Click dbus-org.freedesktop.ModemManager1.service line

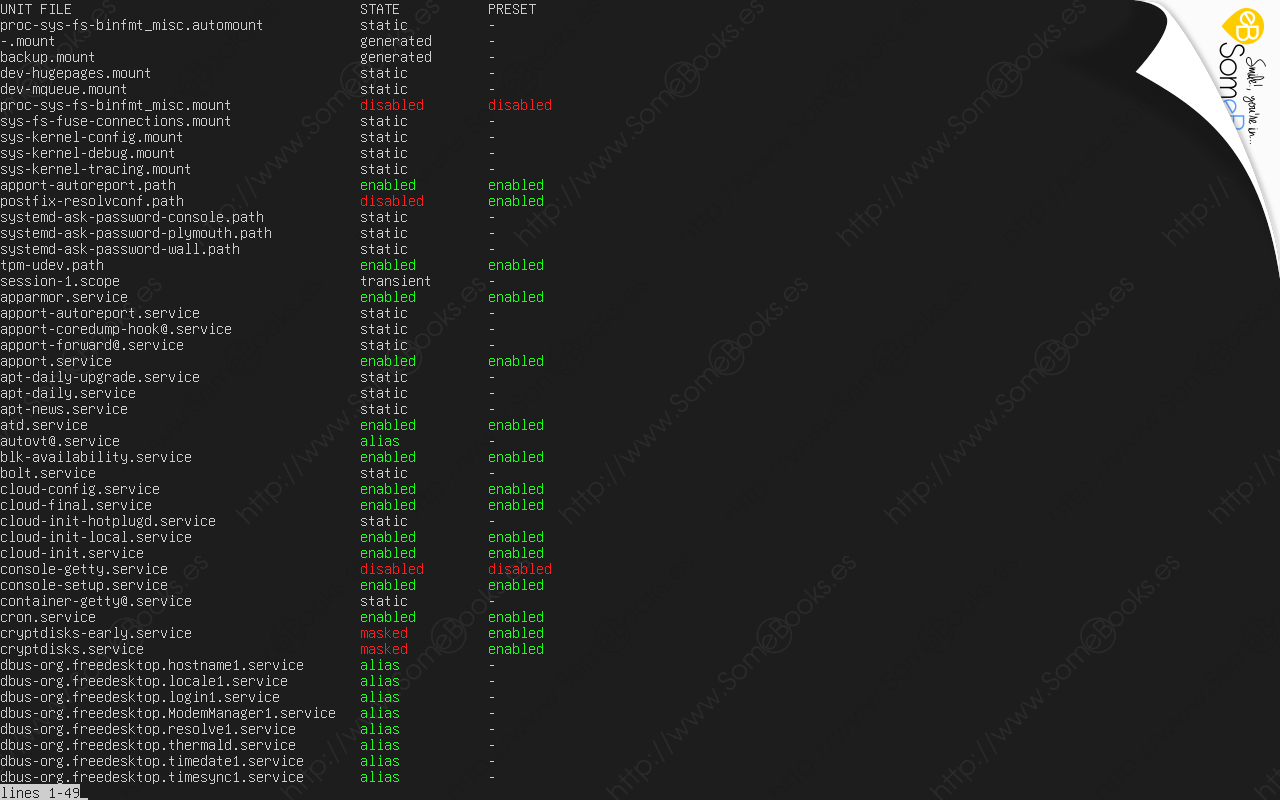tap(168, 713)
